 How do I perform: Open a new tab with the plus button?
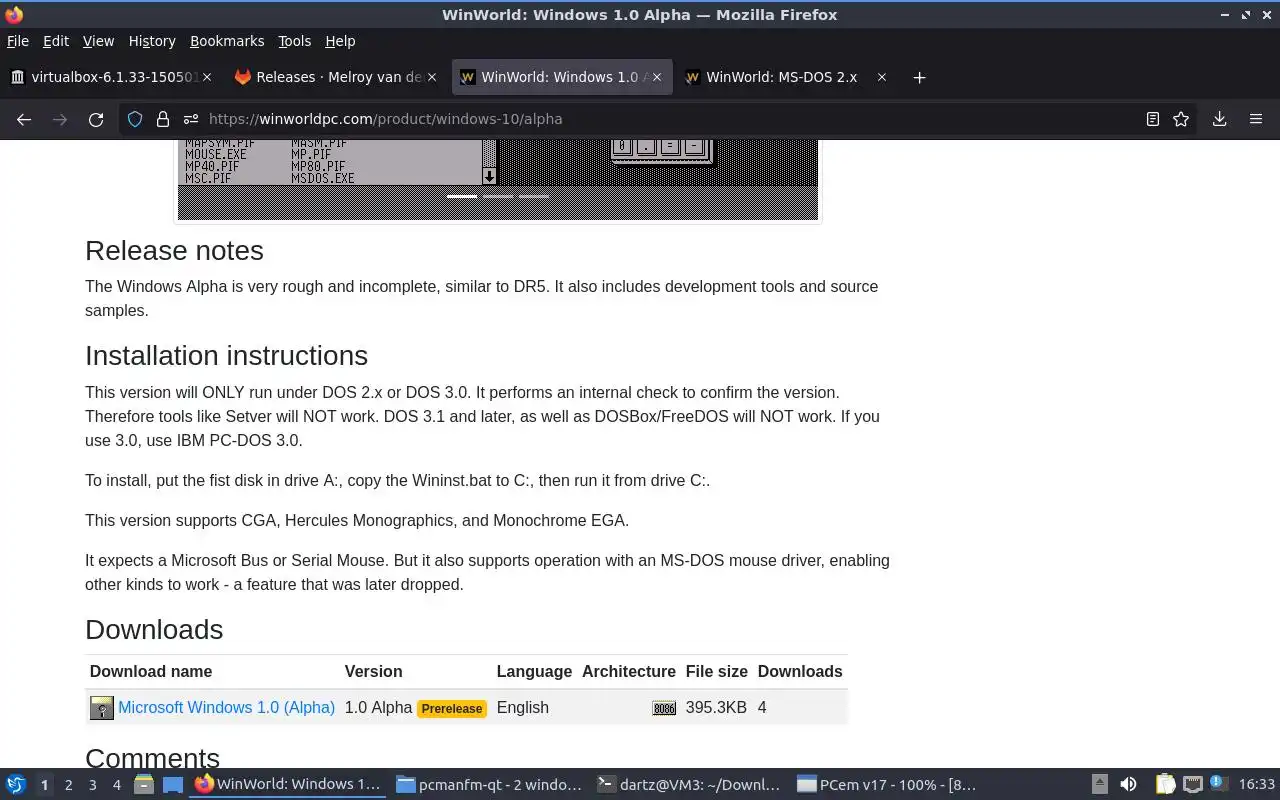pyautogui.click(x=919, y=77)
